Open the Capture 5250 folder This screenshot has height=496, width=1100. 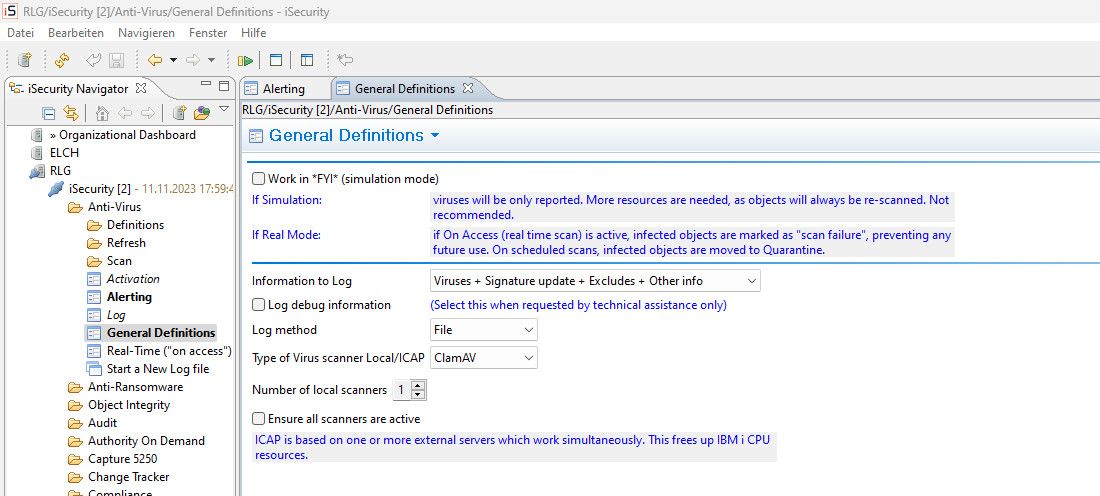click(123, 460)
